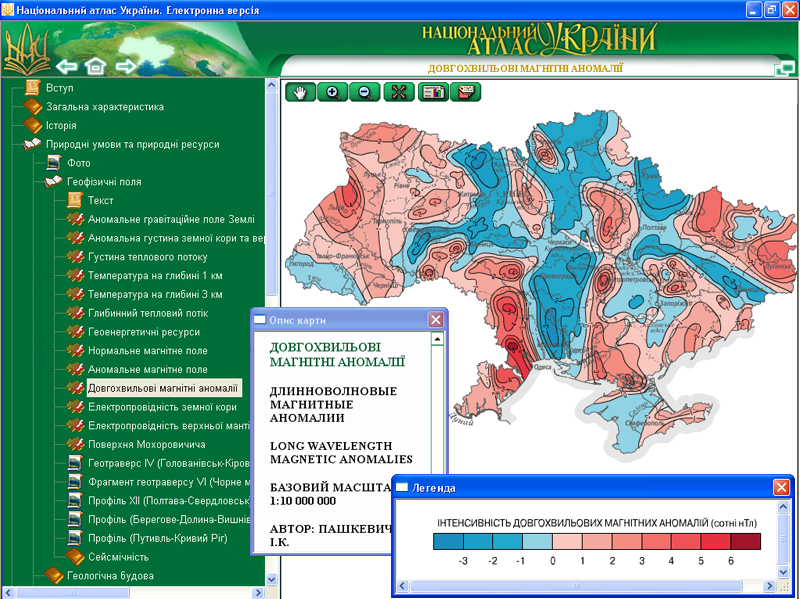Click map icon beside Геоенергетичні ресурси
Viewport: 800px width, 599px height.
click(x=75, y=332)
